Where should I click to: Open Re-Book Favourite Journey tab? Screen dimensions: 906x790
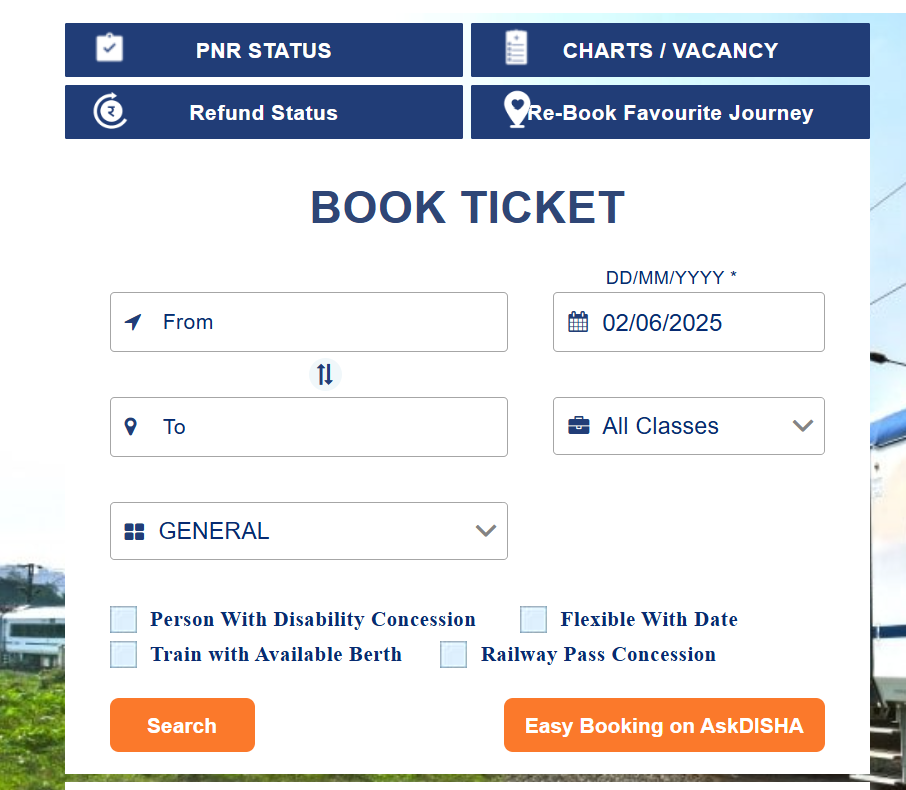670,112
